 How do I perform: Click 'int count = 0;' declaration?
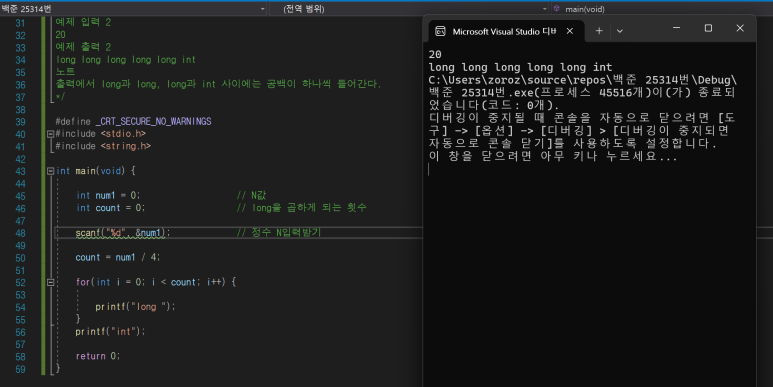(x=110, y=208)
